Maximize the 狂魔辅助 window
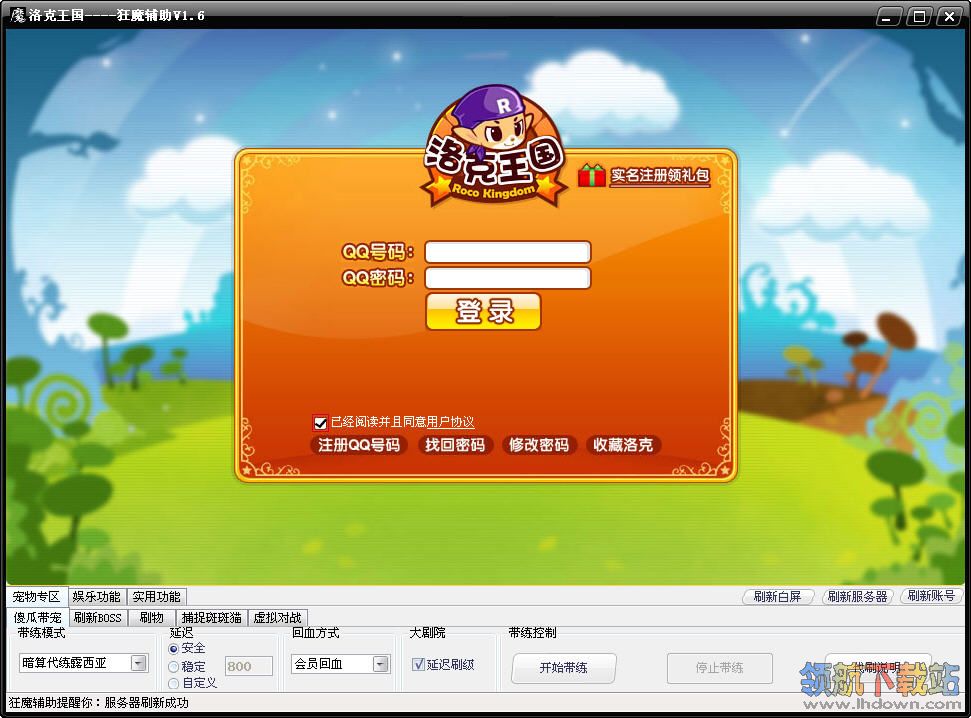971x718 pixels. pyautogui.click(x=919, y=17)
